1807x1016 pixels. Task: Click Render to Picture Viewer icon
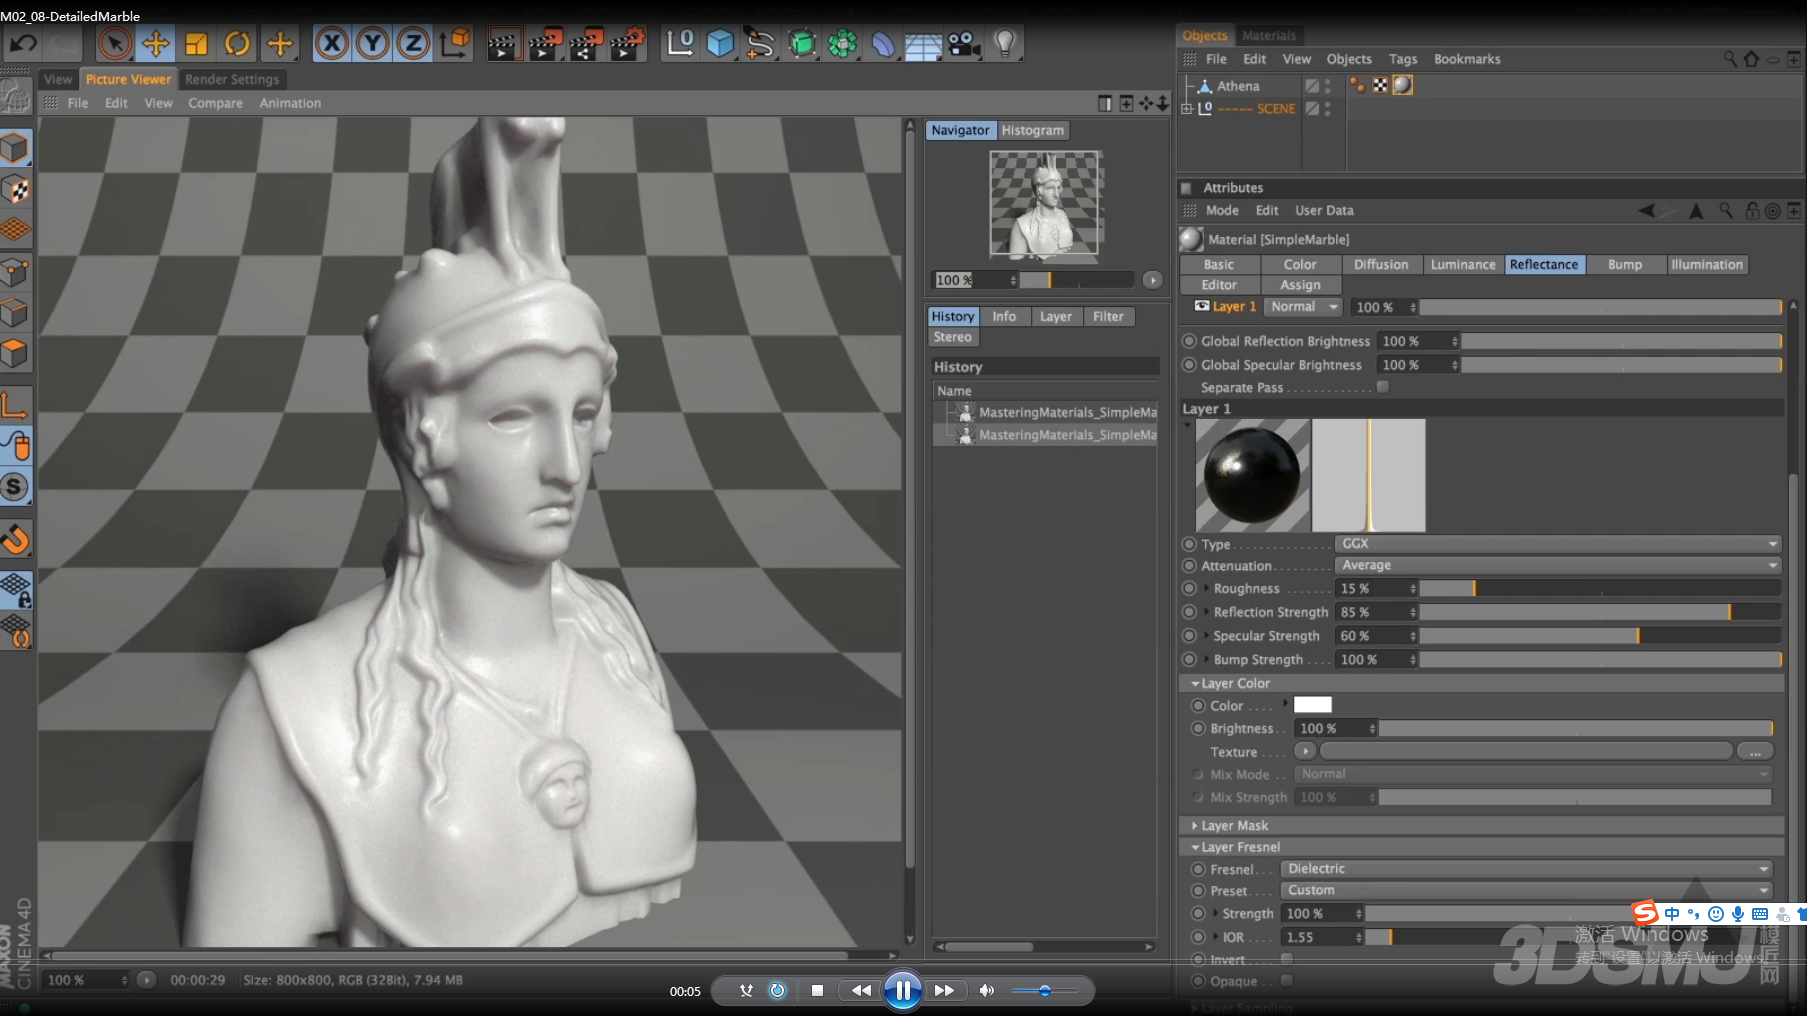click(x=545, y=44)
